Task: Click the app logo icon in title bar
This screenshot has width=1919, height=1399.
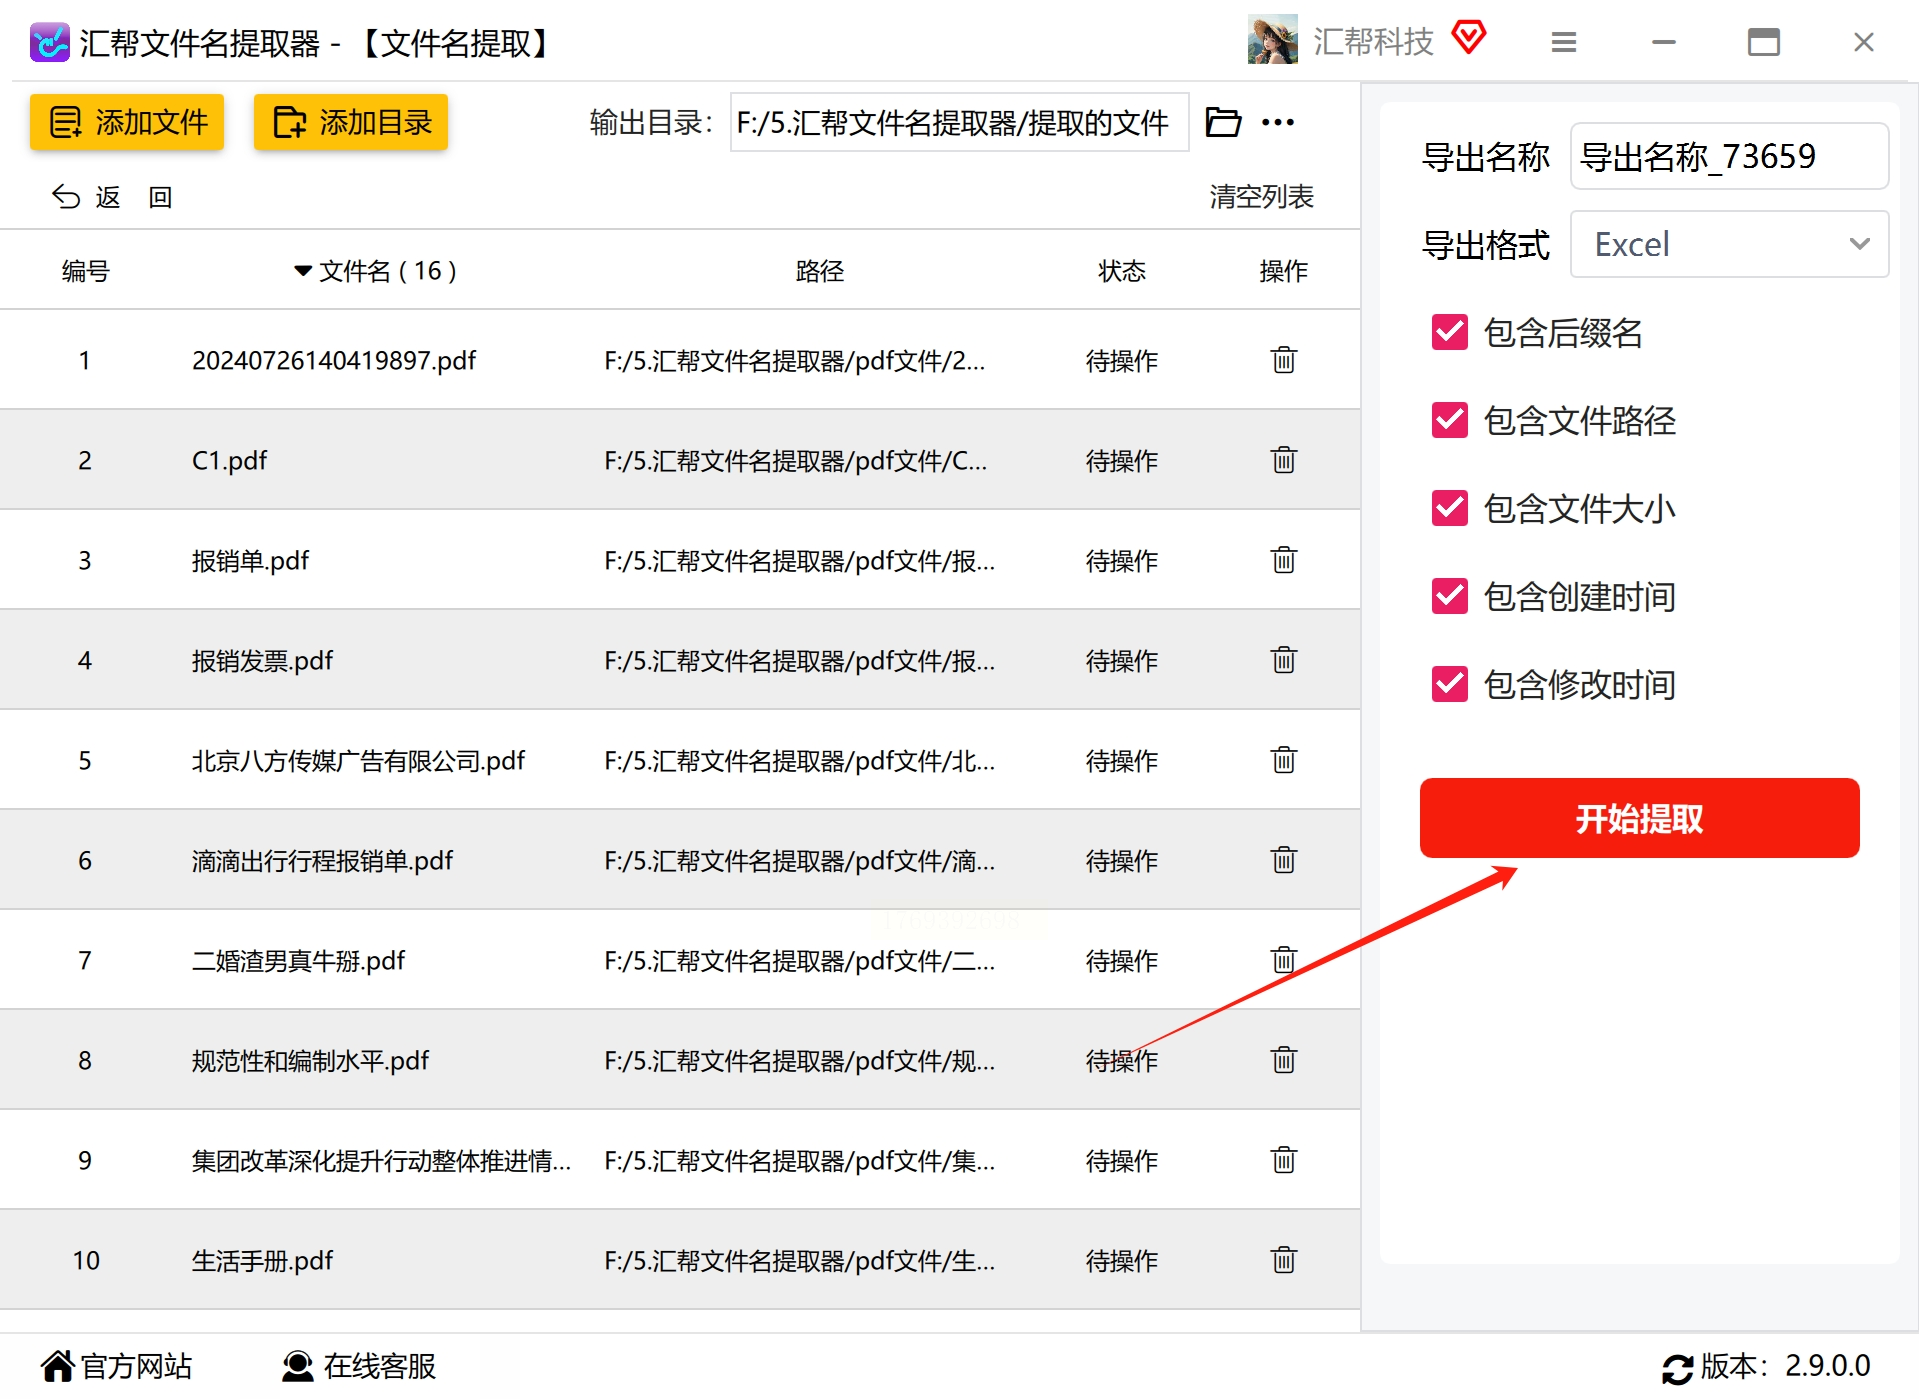Action: [x=49, y=42]
